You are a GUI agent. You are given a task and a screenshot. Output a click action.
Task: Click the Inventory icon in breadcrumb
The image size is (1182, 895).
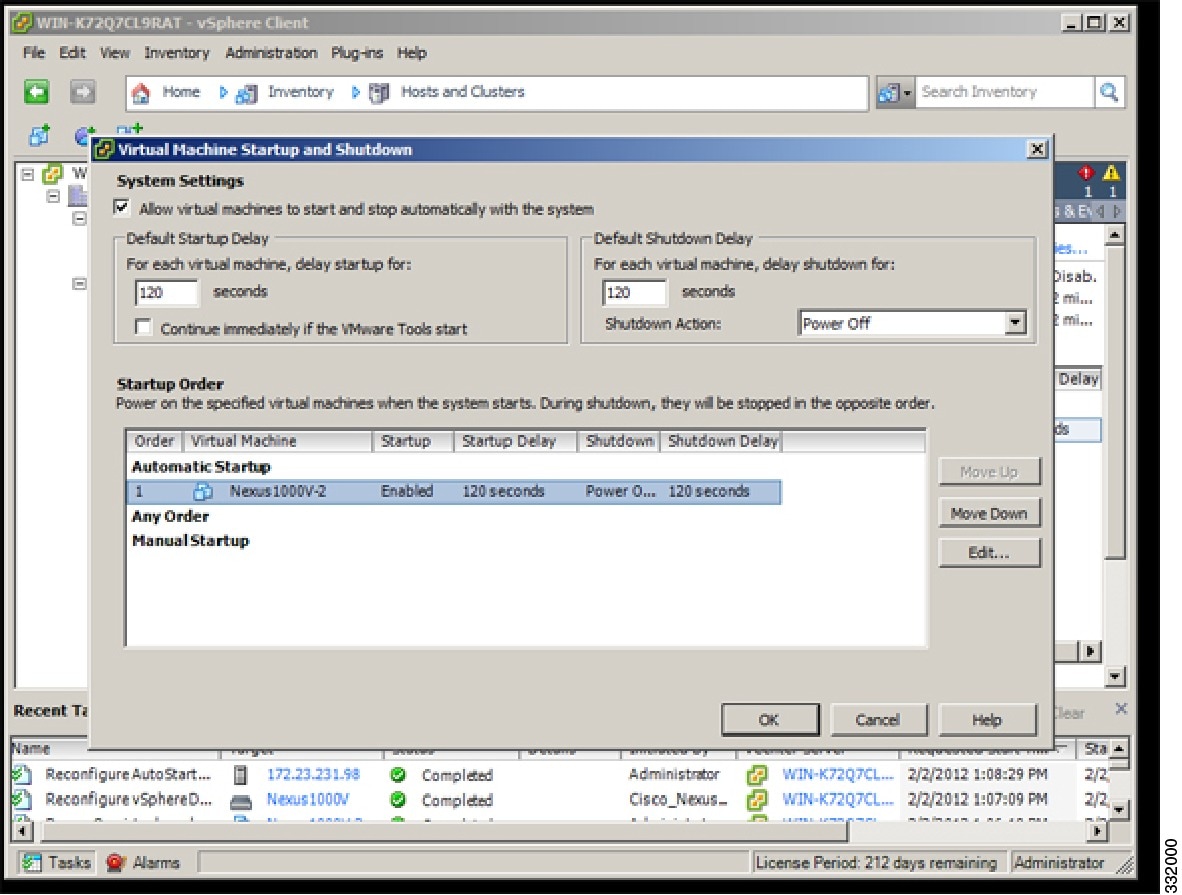pos(246,93)
